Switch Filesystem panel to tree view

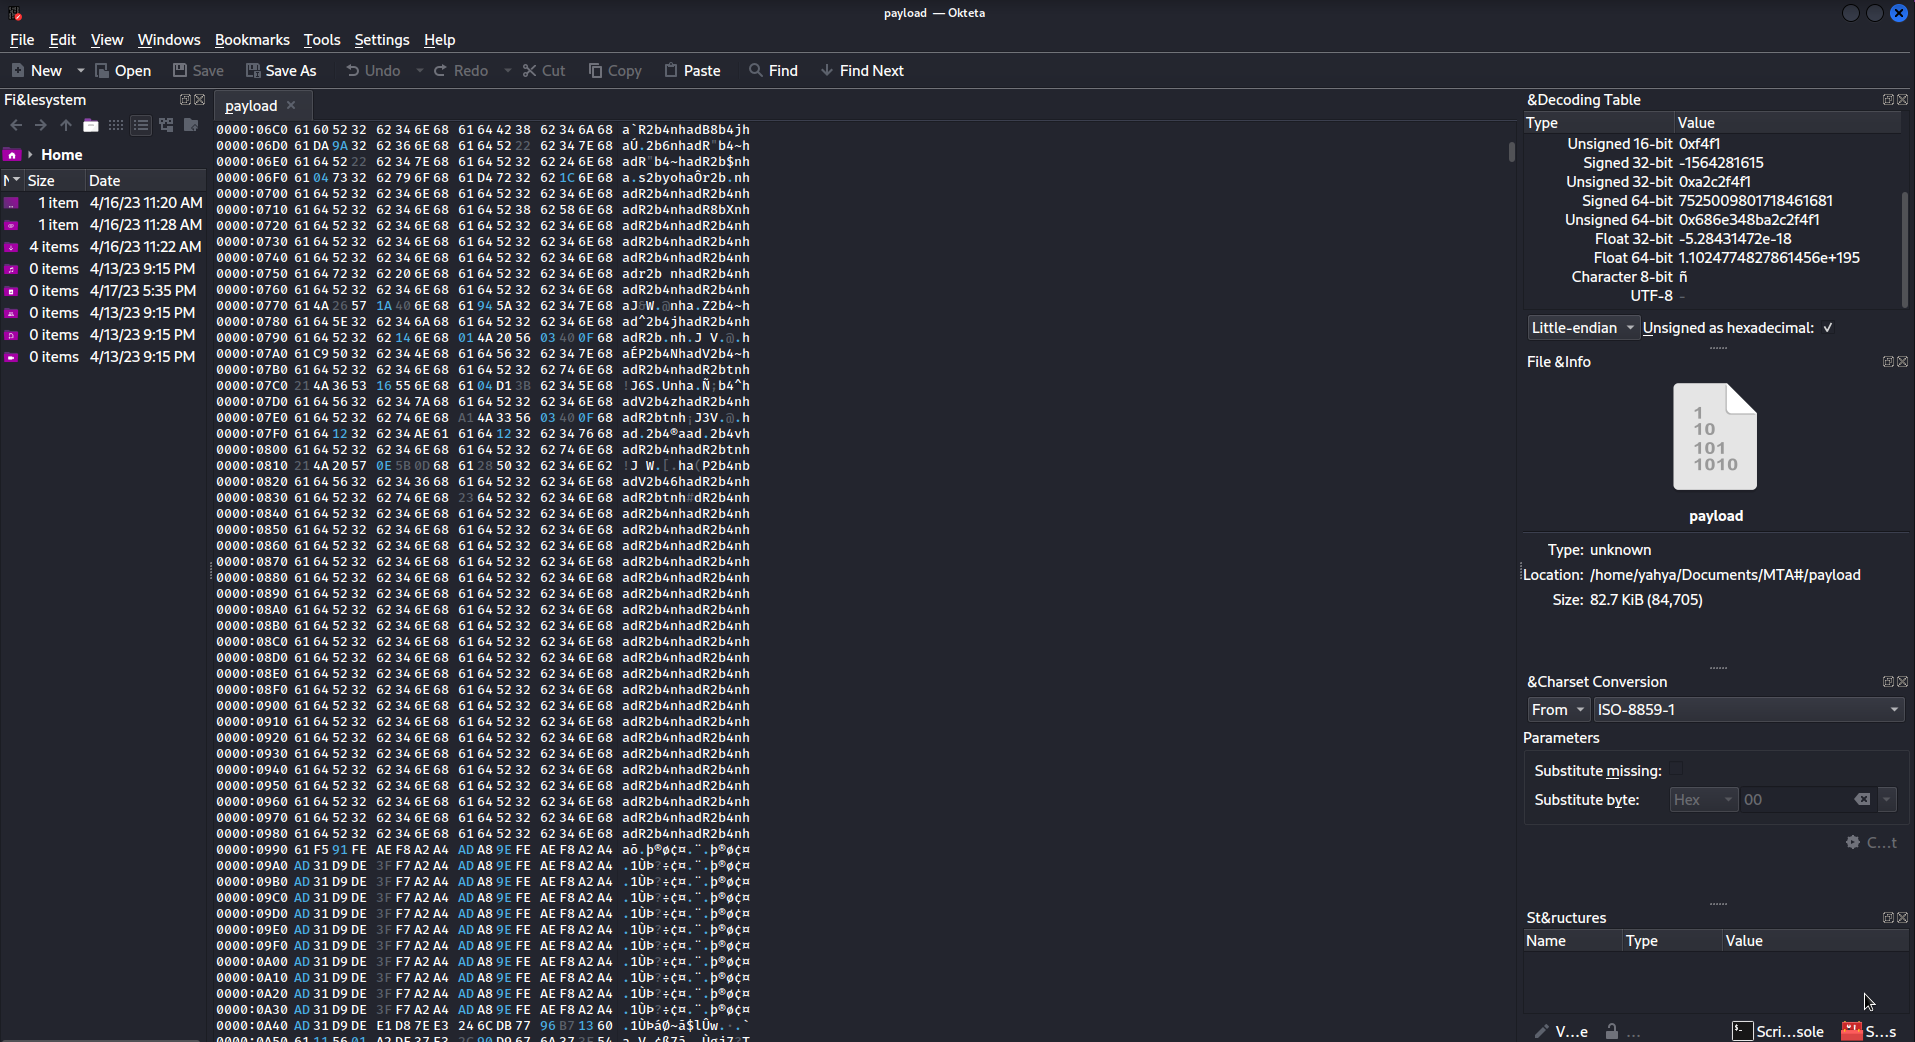pos(166,125)
